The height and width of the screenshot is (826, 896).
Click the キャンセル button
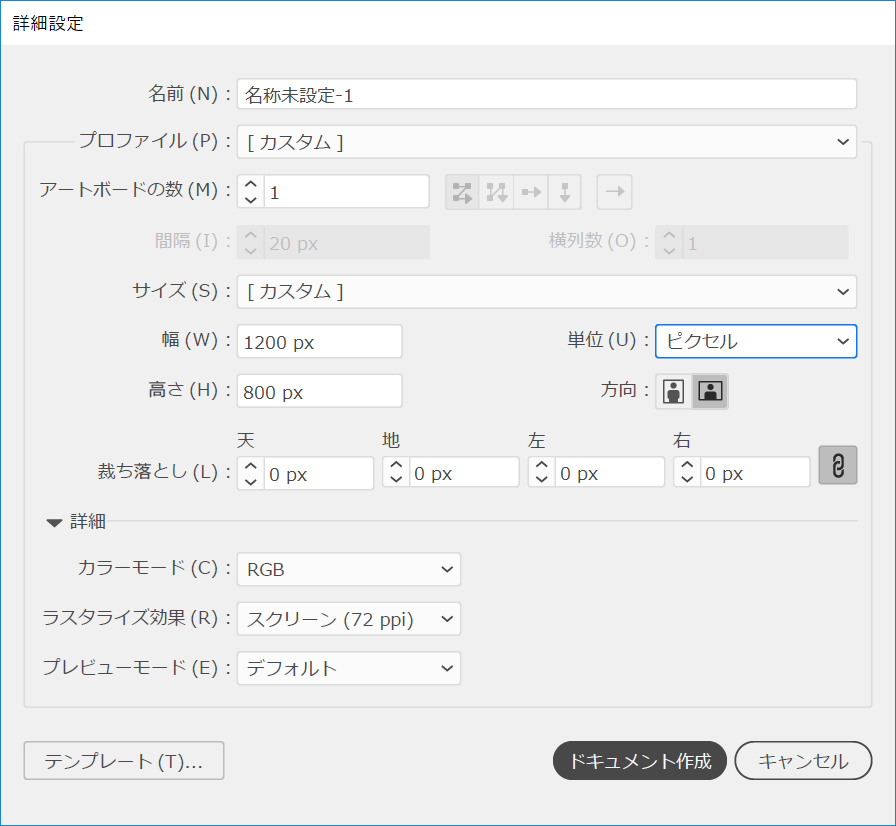803,761
